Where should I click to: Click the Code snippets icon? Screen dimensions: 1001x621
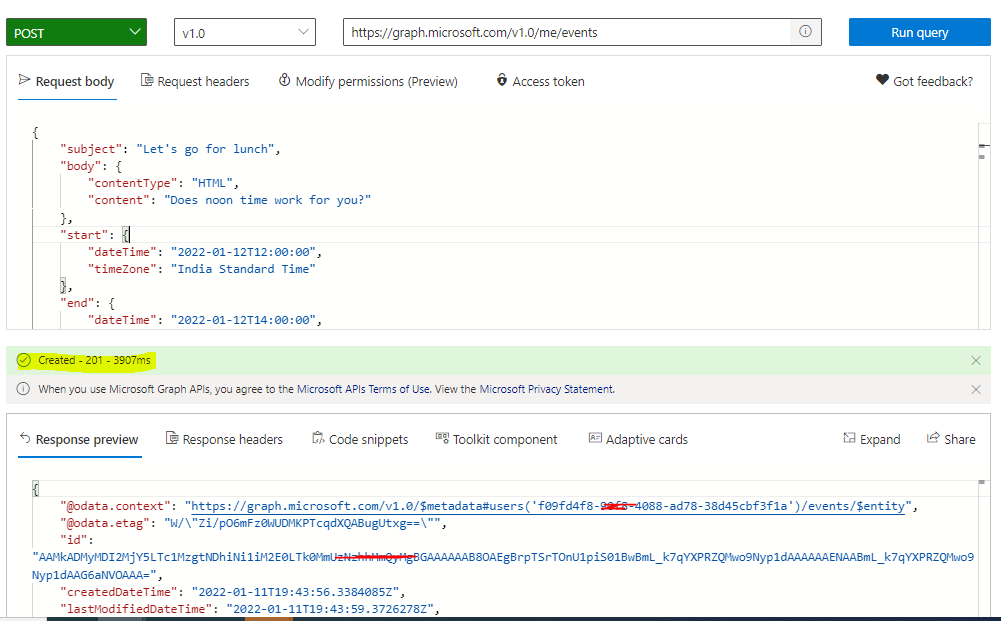click(321, 439)
